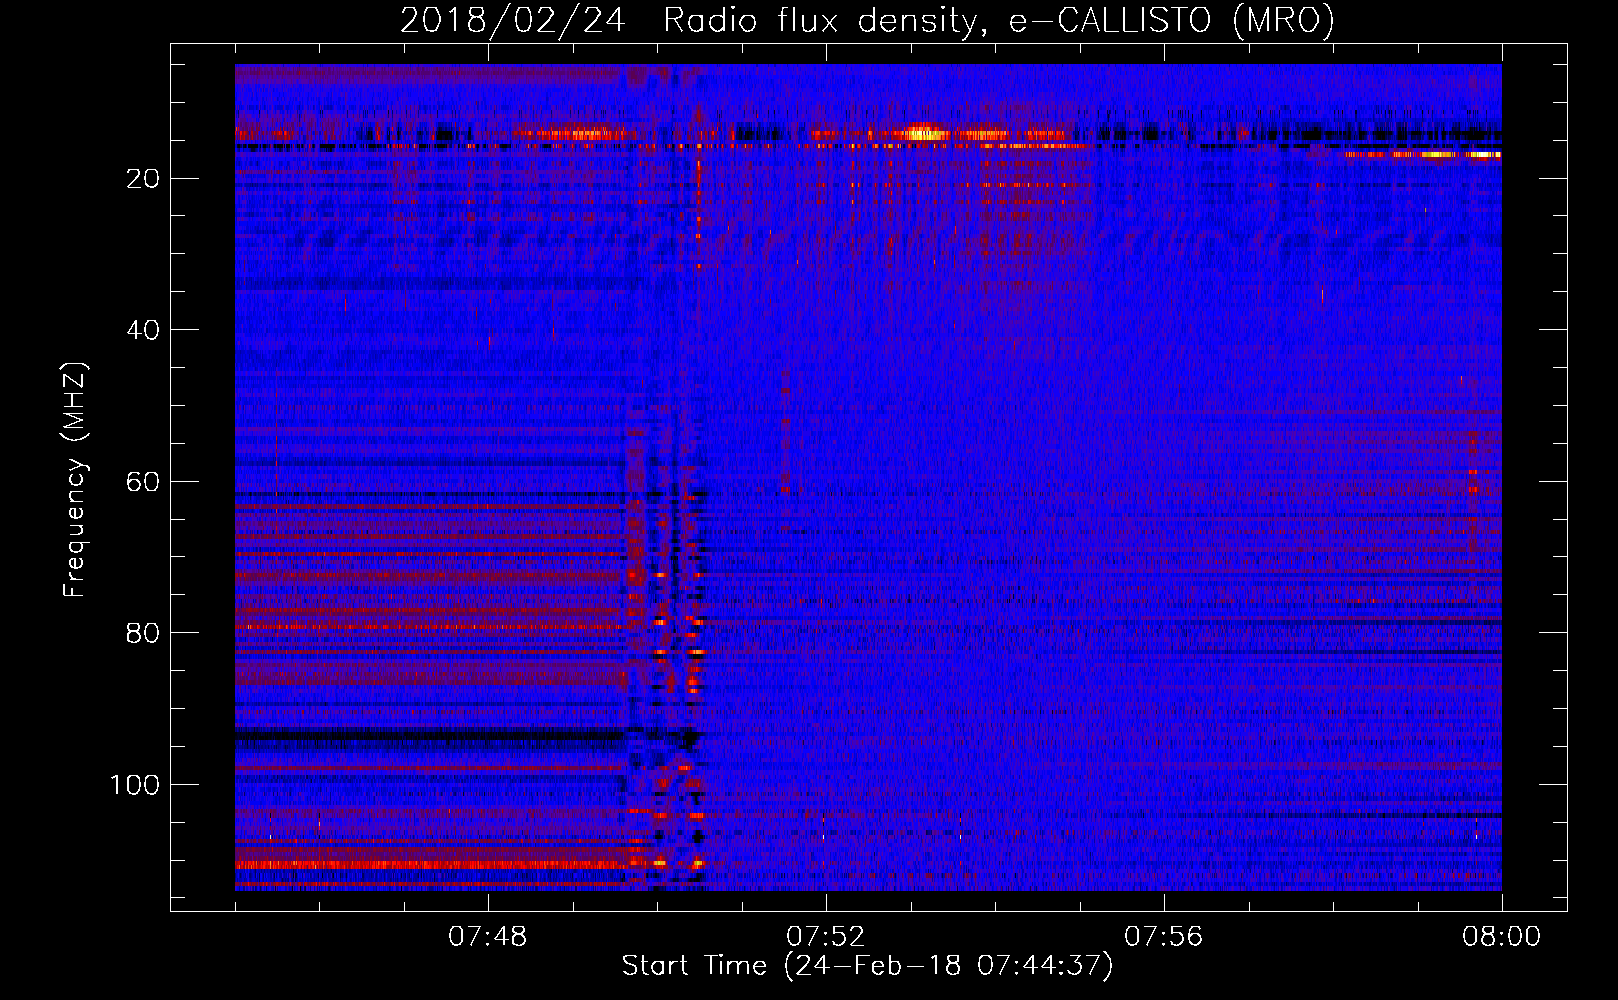
Task: Click the 80 MHz frequency tick label
Action: [x=144, y=634]
